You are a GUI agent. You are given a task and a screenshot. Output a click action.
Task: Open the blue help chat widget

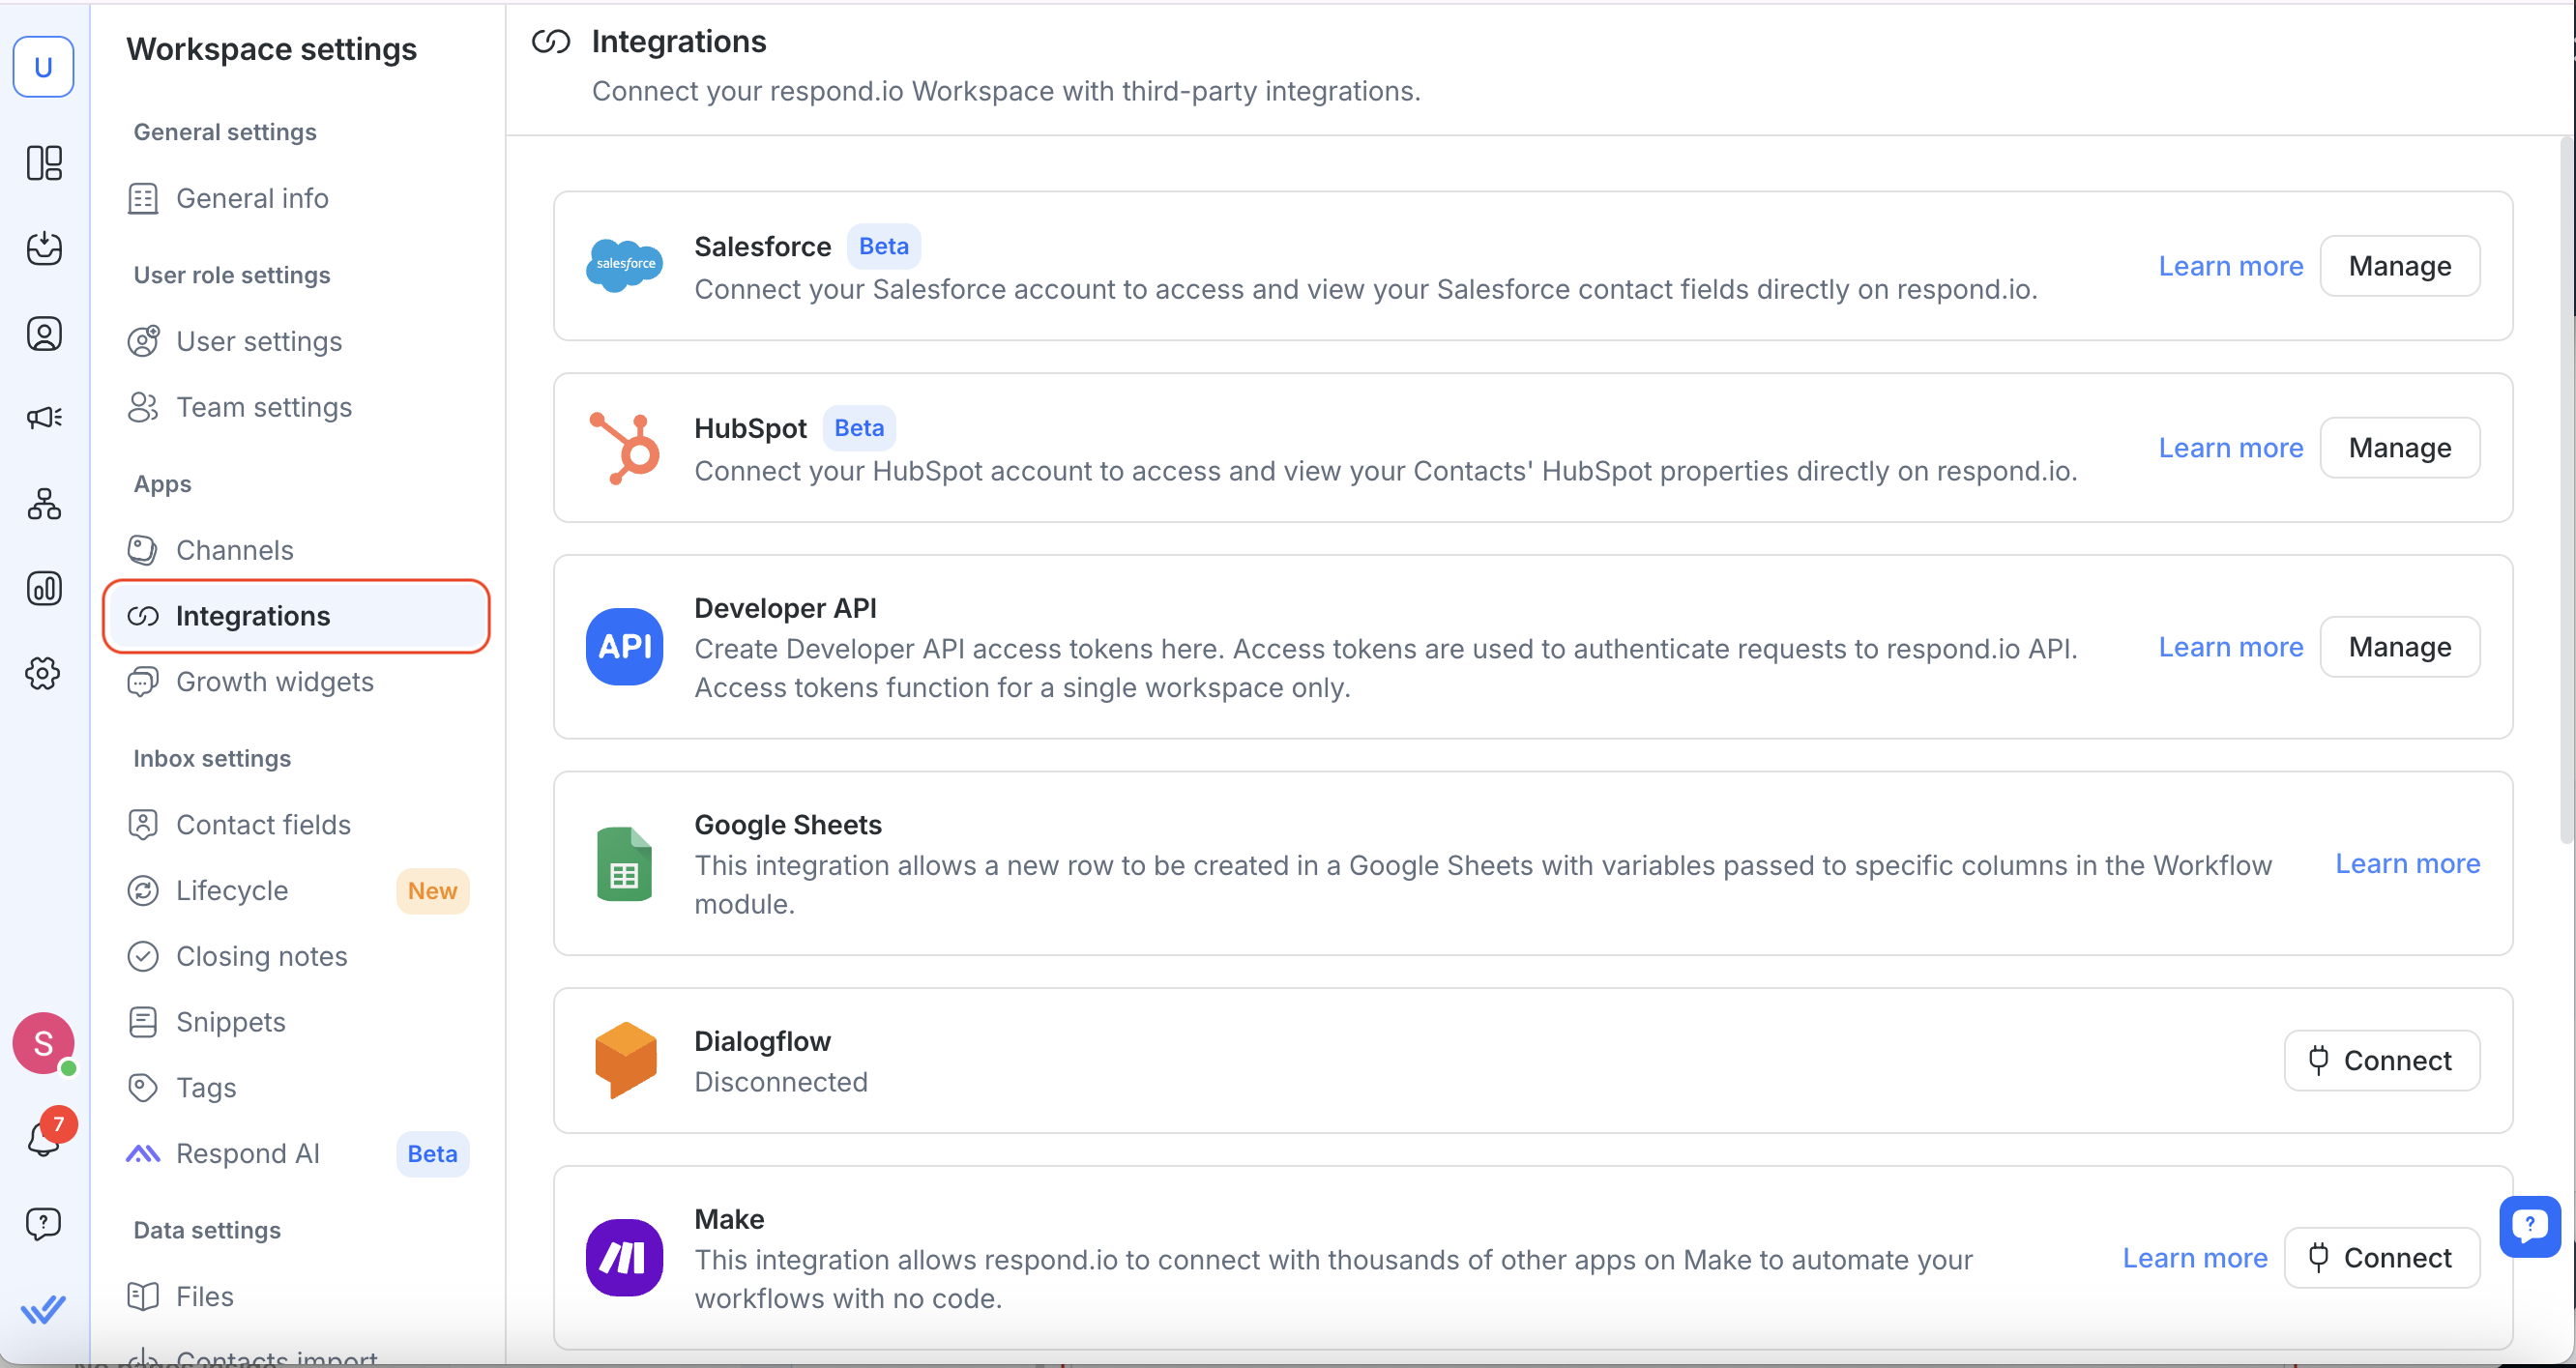(x=2529, y=1225)
